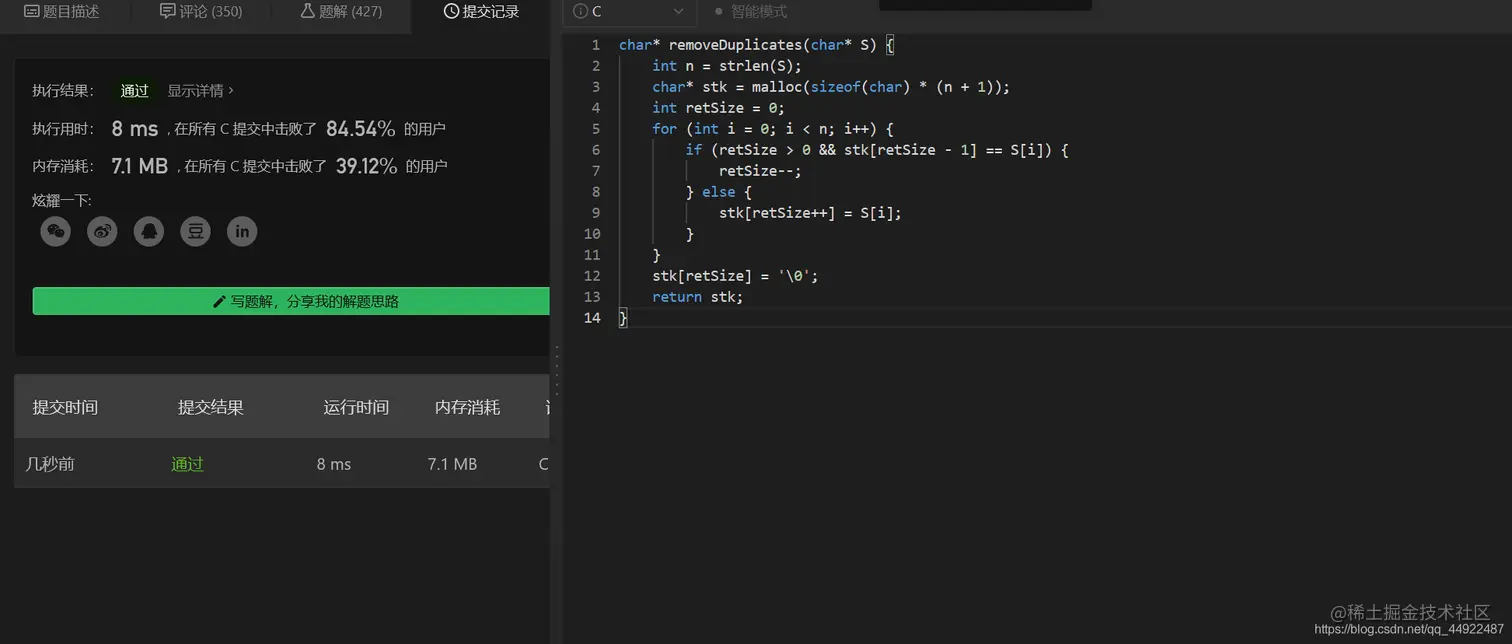1512x644 pixels.
Task: Open the 题目描述 tab
Action: (62, 12)
